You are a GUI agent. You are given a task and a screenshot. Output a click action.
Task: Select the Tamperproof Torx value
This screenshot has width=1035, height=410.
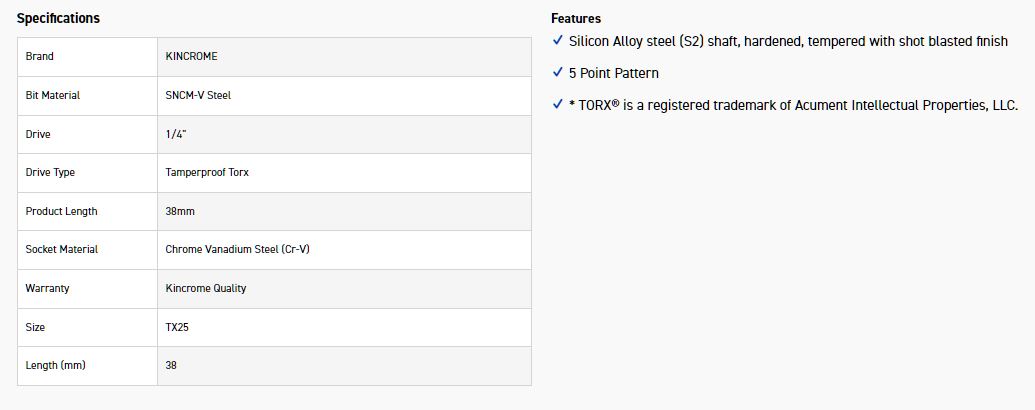coord(207,172)
